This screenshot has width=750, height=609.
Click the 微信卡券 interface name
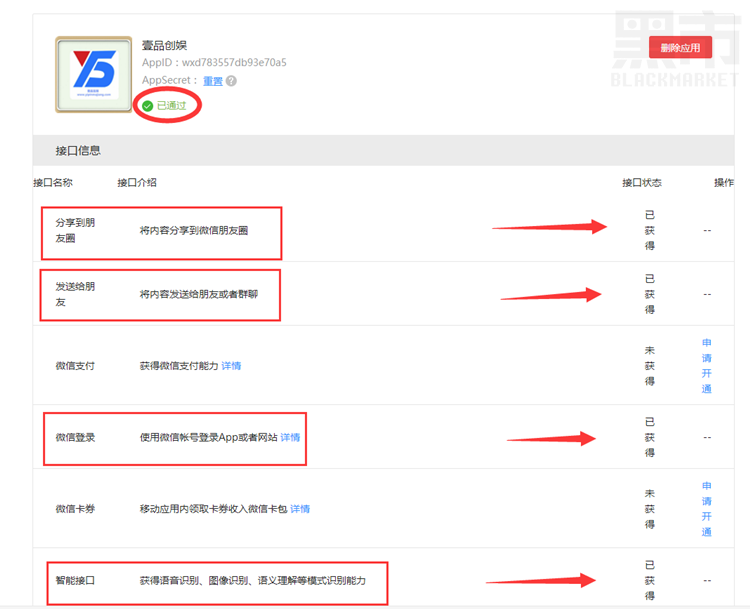[x=75, y=509]
